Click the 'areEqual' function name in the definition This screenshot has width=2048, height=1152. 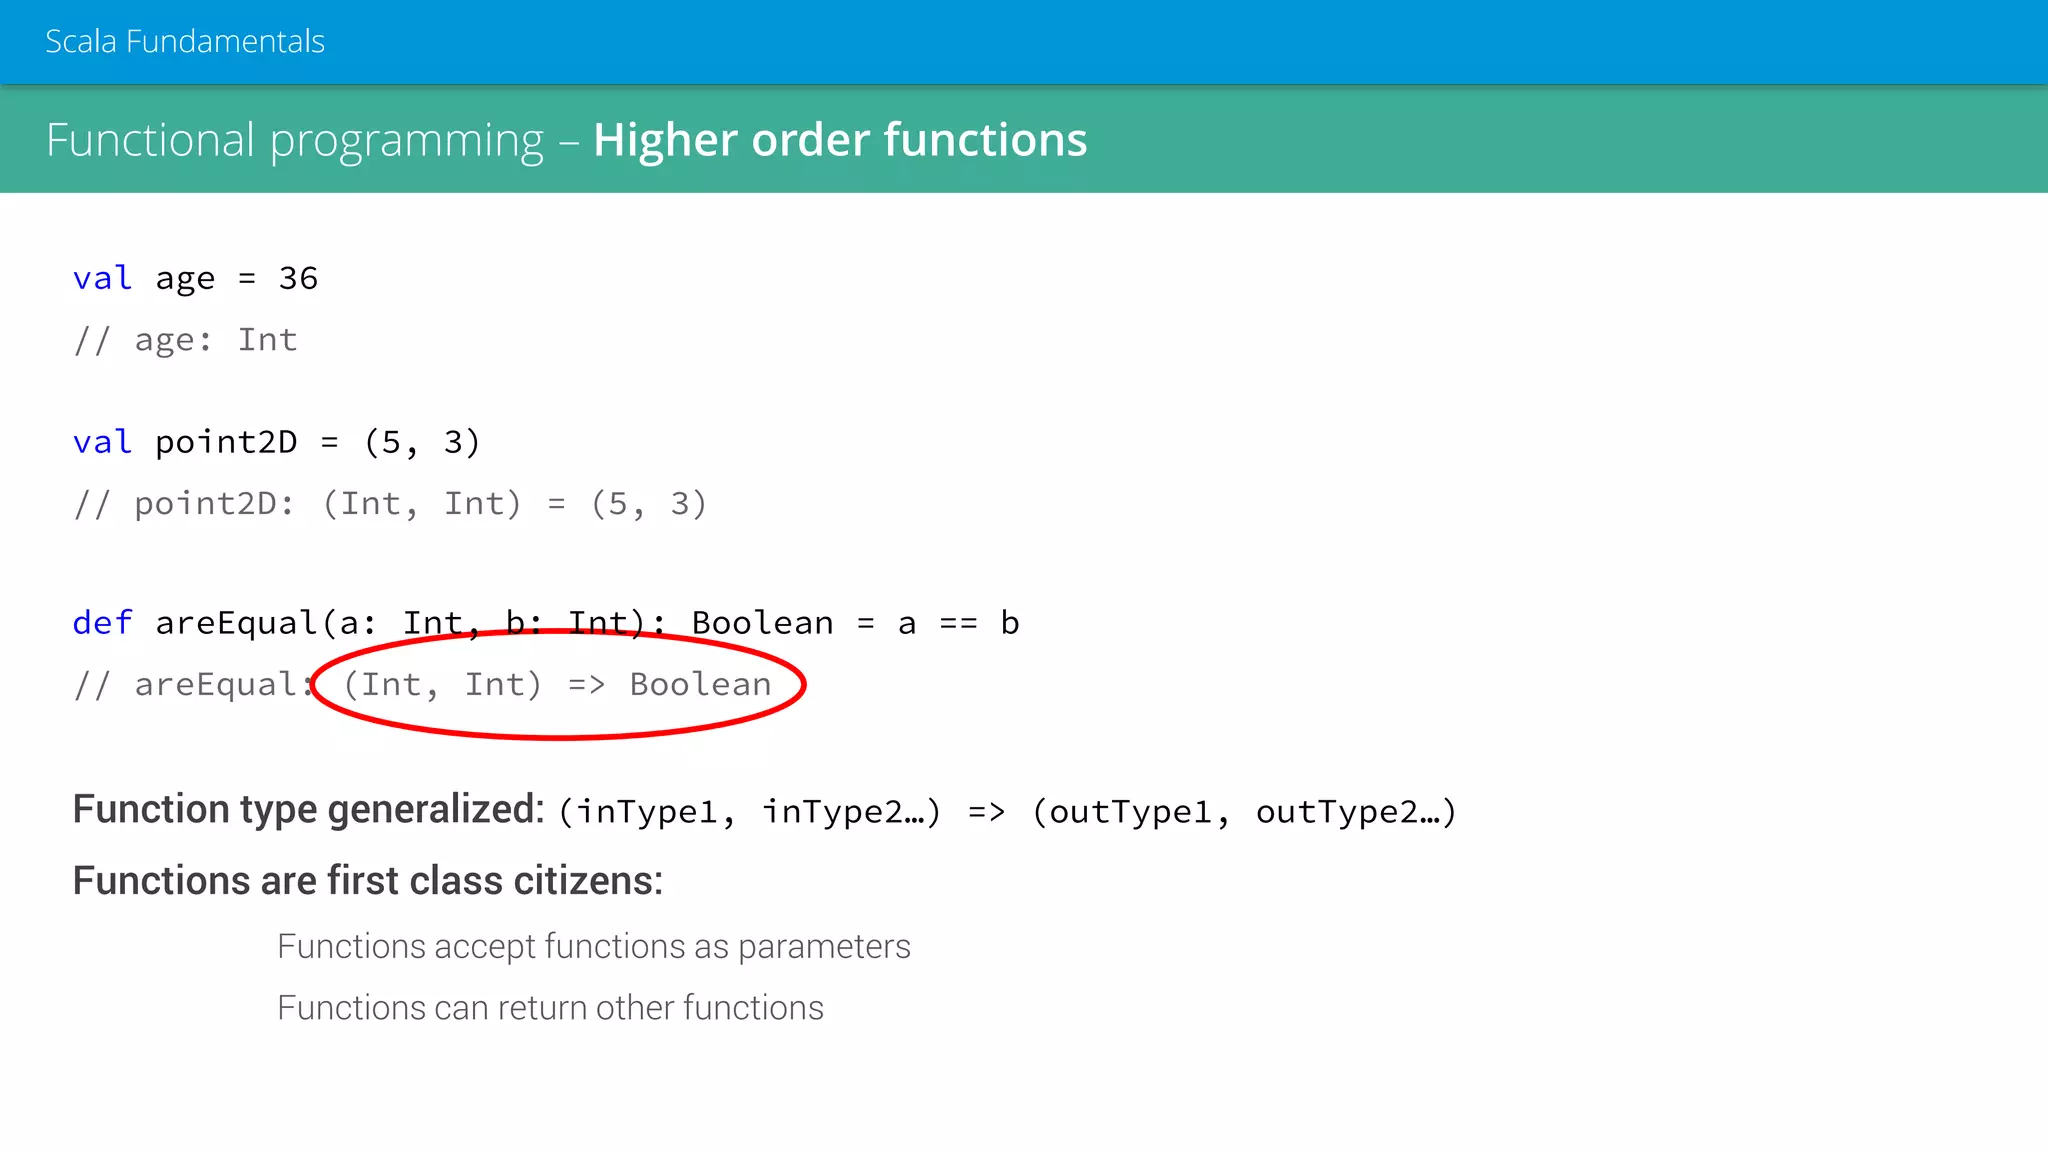coord(236,623)
